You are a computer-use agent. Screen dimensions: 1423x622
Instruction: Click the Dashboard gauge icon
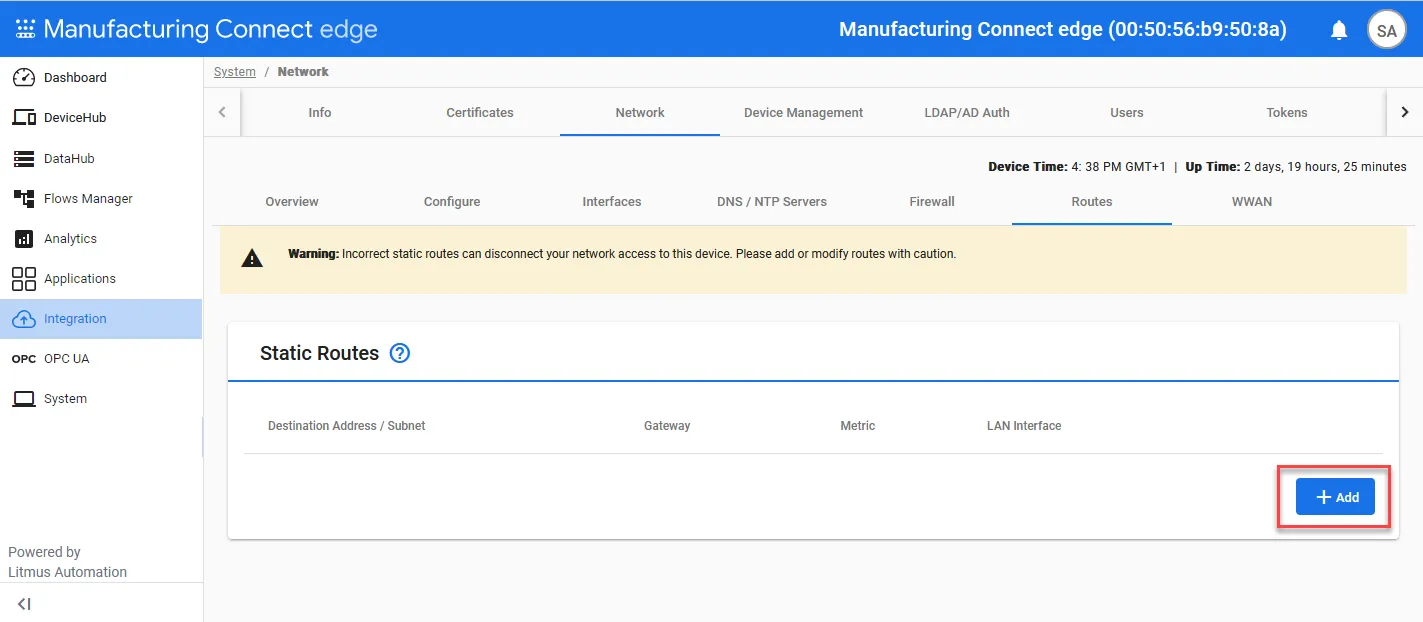24,78
